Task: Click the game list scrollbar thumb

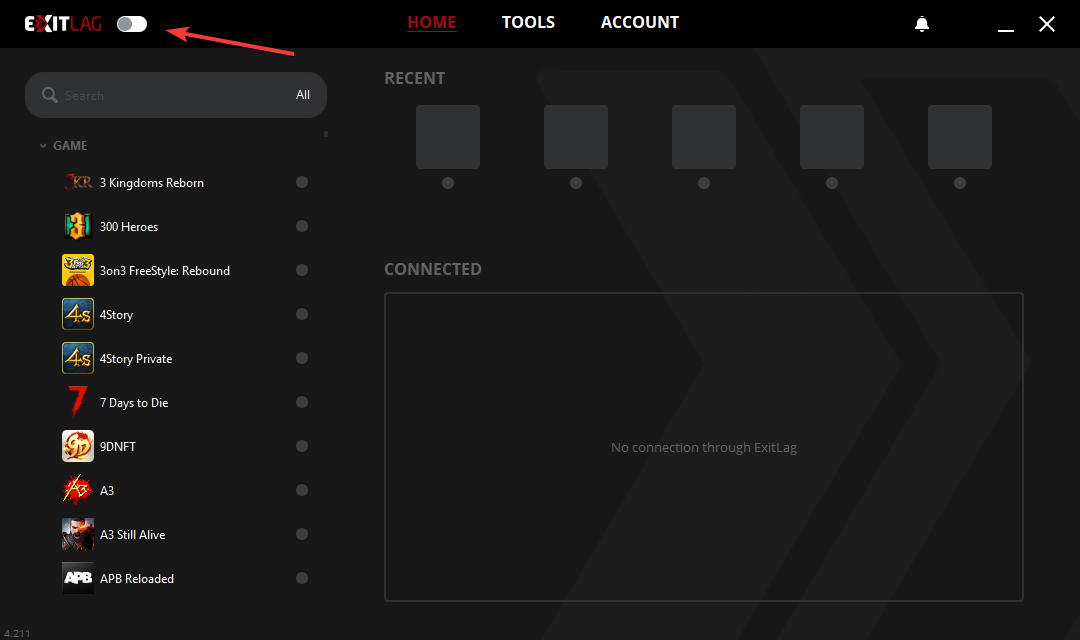Action: point(326,134)
